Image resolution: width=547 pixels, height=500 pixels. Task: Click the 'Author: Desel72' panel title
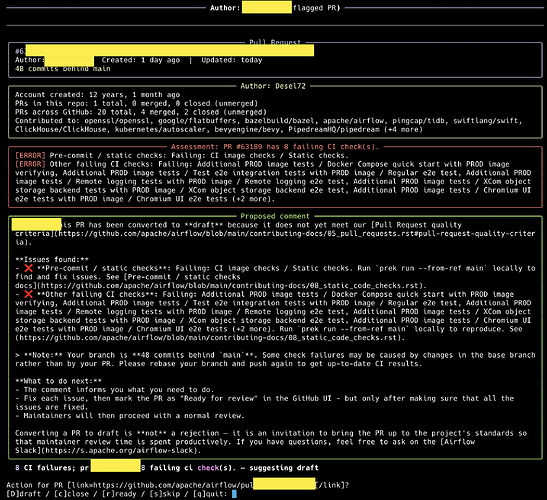(273, 86)
